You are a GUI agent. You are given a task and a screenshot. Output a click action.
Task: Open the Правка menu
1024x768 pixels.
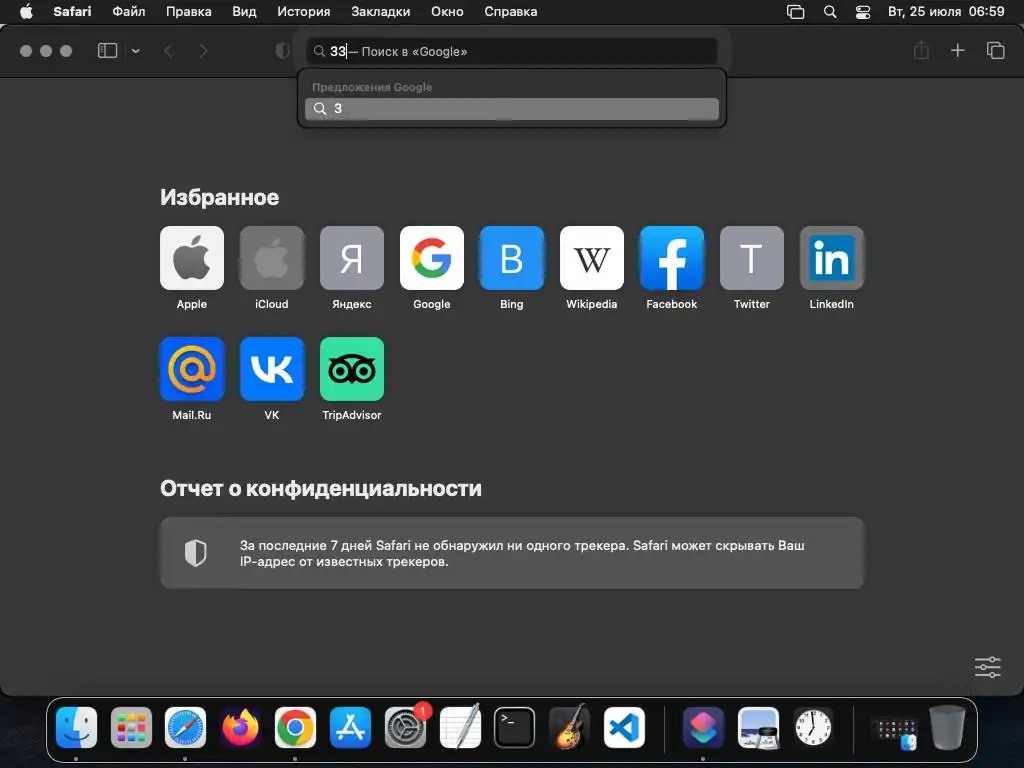[x=189, y=12]
